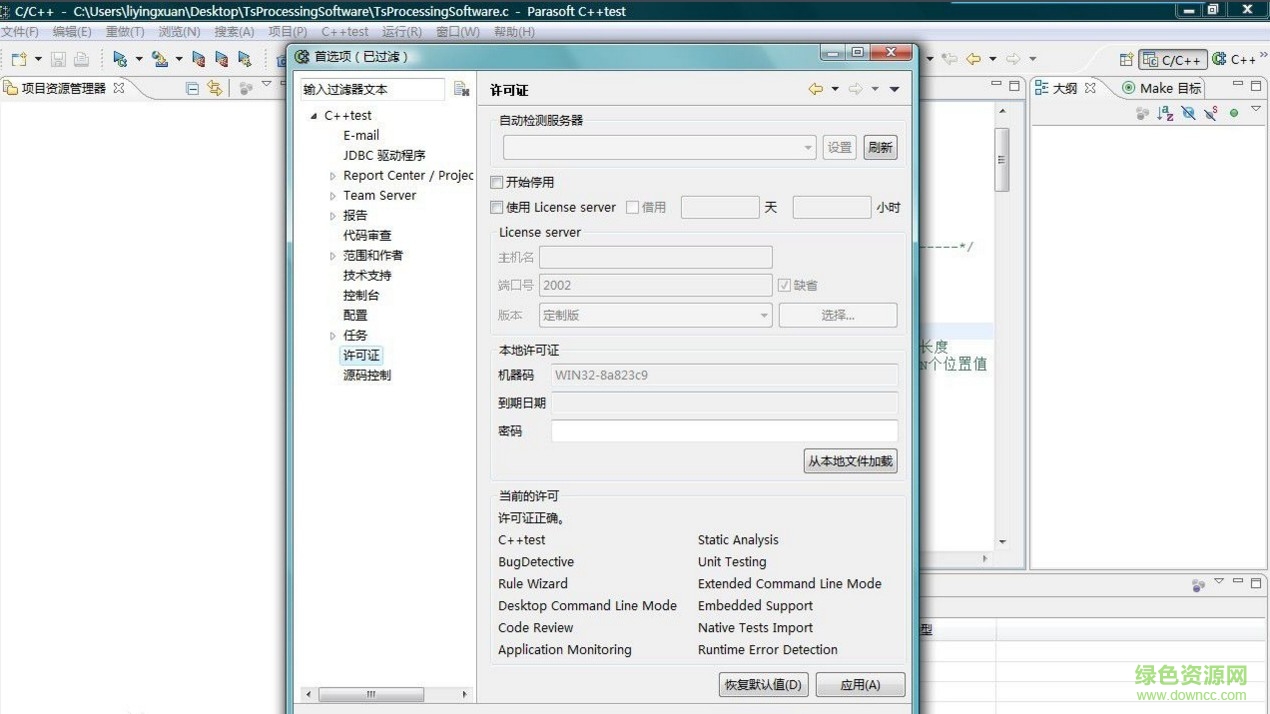Enable the 开始停用 checkbox
Image resolution: width=1270 pixels, height=714 pixels.
tap(496, 182)
